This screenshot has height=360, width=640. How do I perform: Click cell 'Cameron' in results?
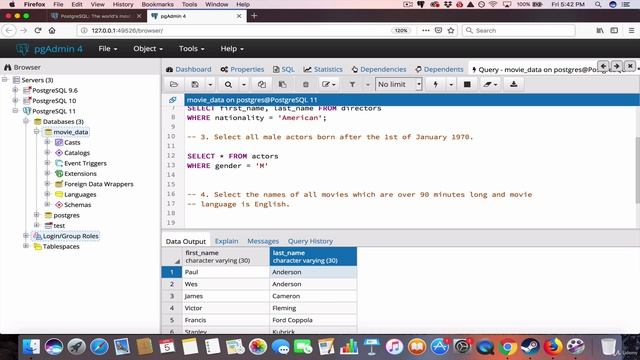tap(313, 296)
